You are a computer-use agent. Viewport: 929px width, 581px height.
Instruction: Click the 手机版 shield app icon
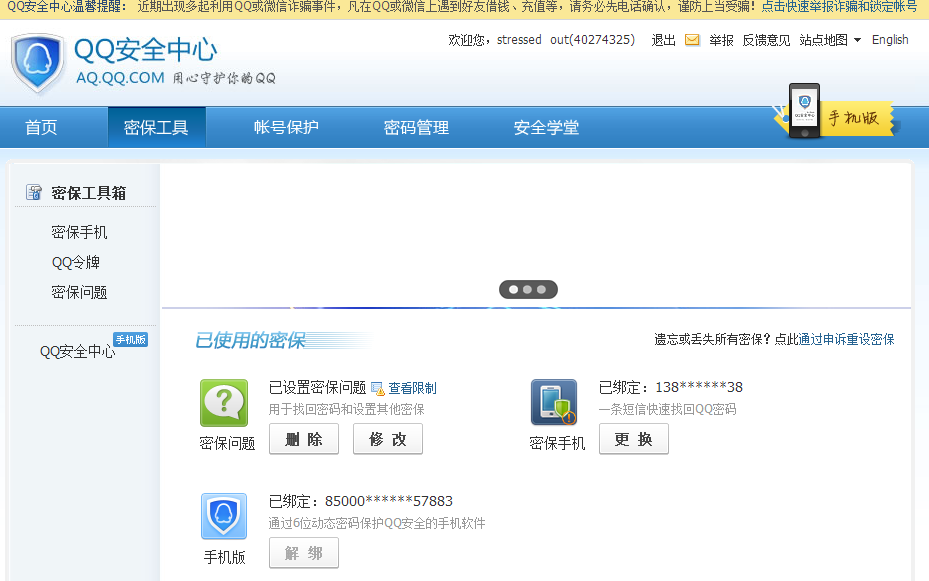pos(224,516)
